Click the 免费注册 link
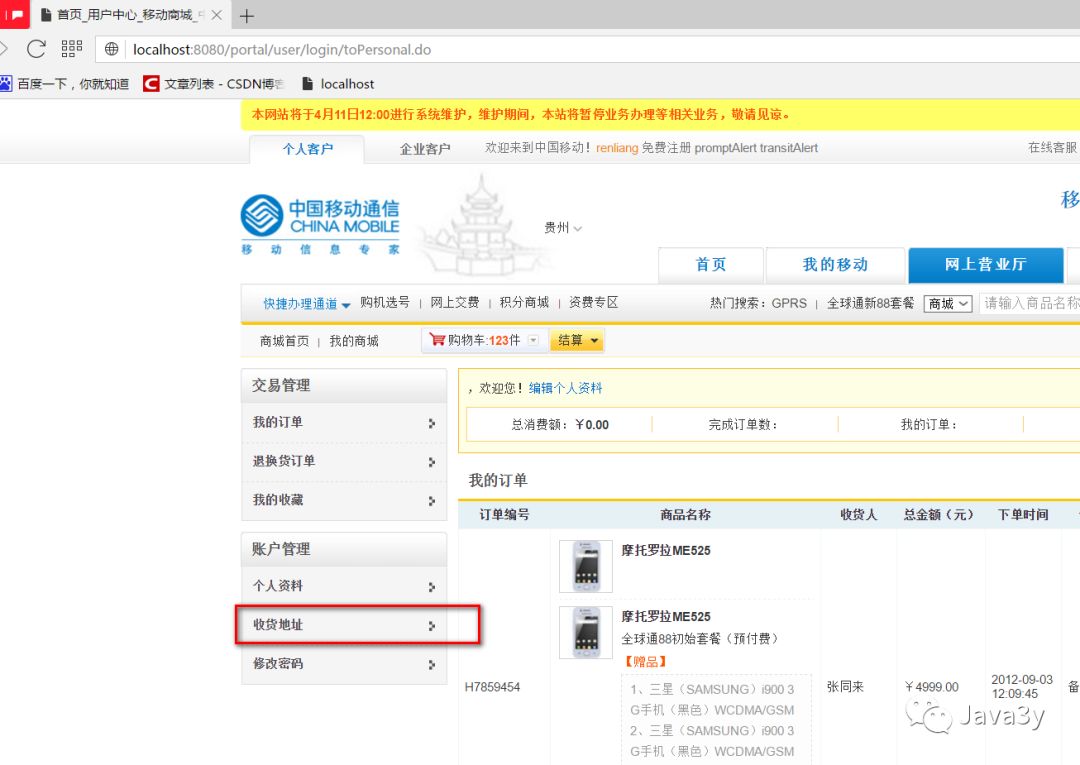 tap(665, 148)
